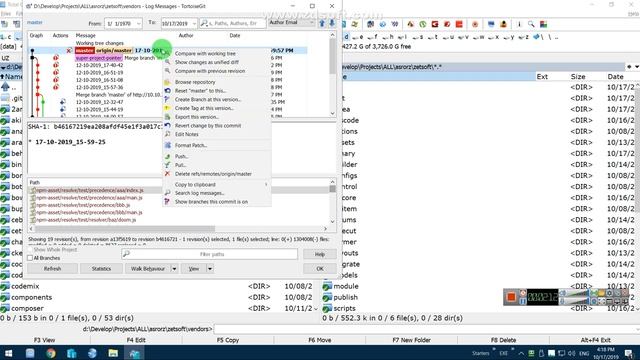Image resolution: width=640 pixels, height=360 pixels.
Task: Select the Working tree changes row
Action: point(100,43)
